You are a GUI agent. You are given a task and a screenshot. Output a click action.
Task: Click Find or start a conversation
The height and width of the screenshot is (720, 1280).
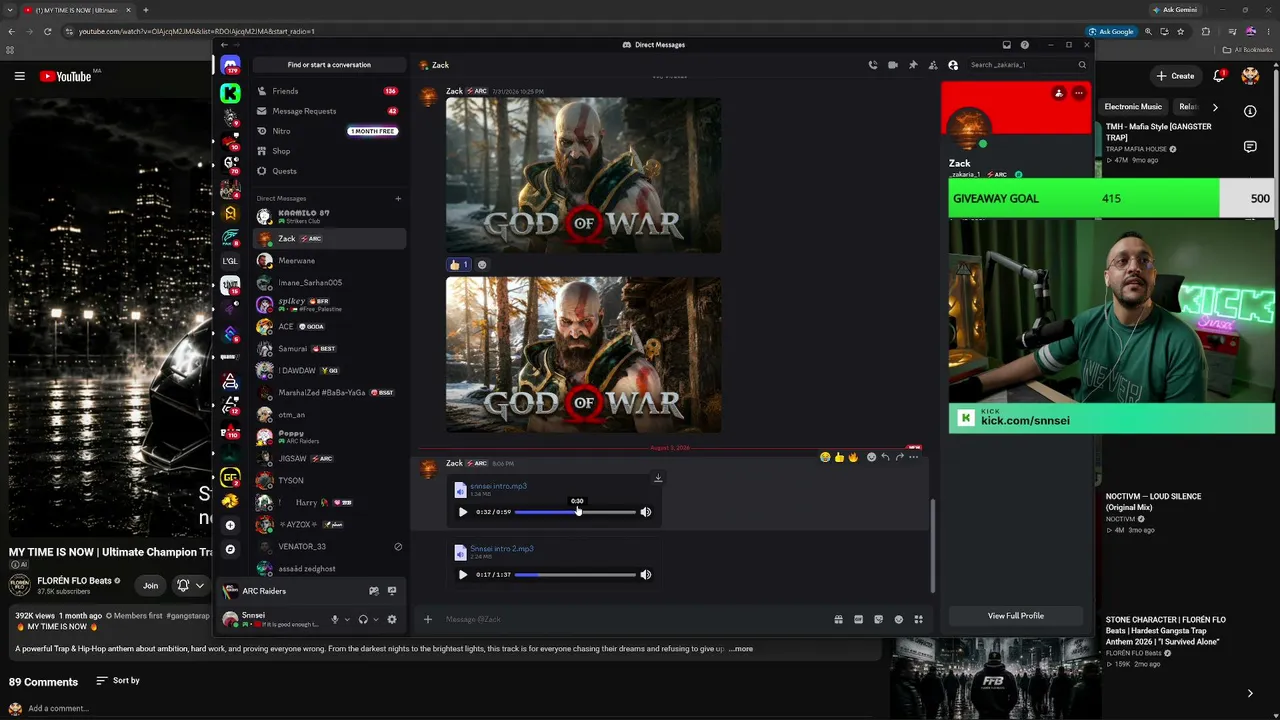(x=329, y=65)
